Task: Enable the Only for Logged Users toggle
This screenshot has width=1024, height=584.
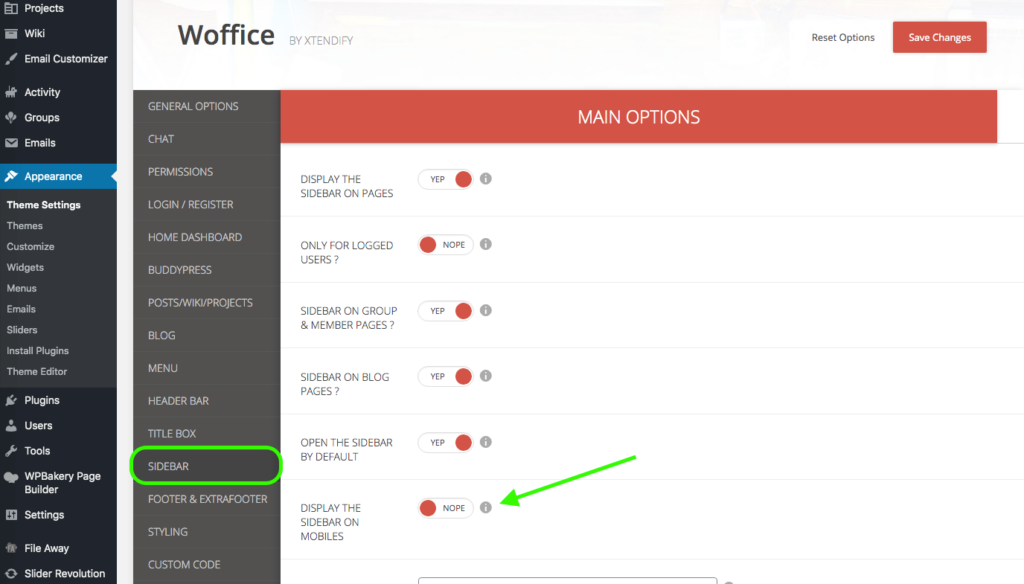Action: click(445, 245)
